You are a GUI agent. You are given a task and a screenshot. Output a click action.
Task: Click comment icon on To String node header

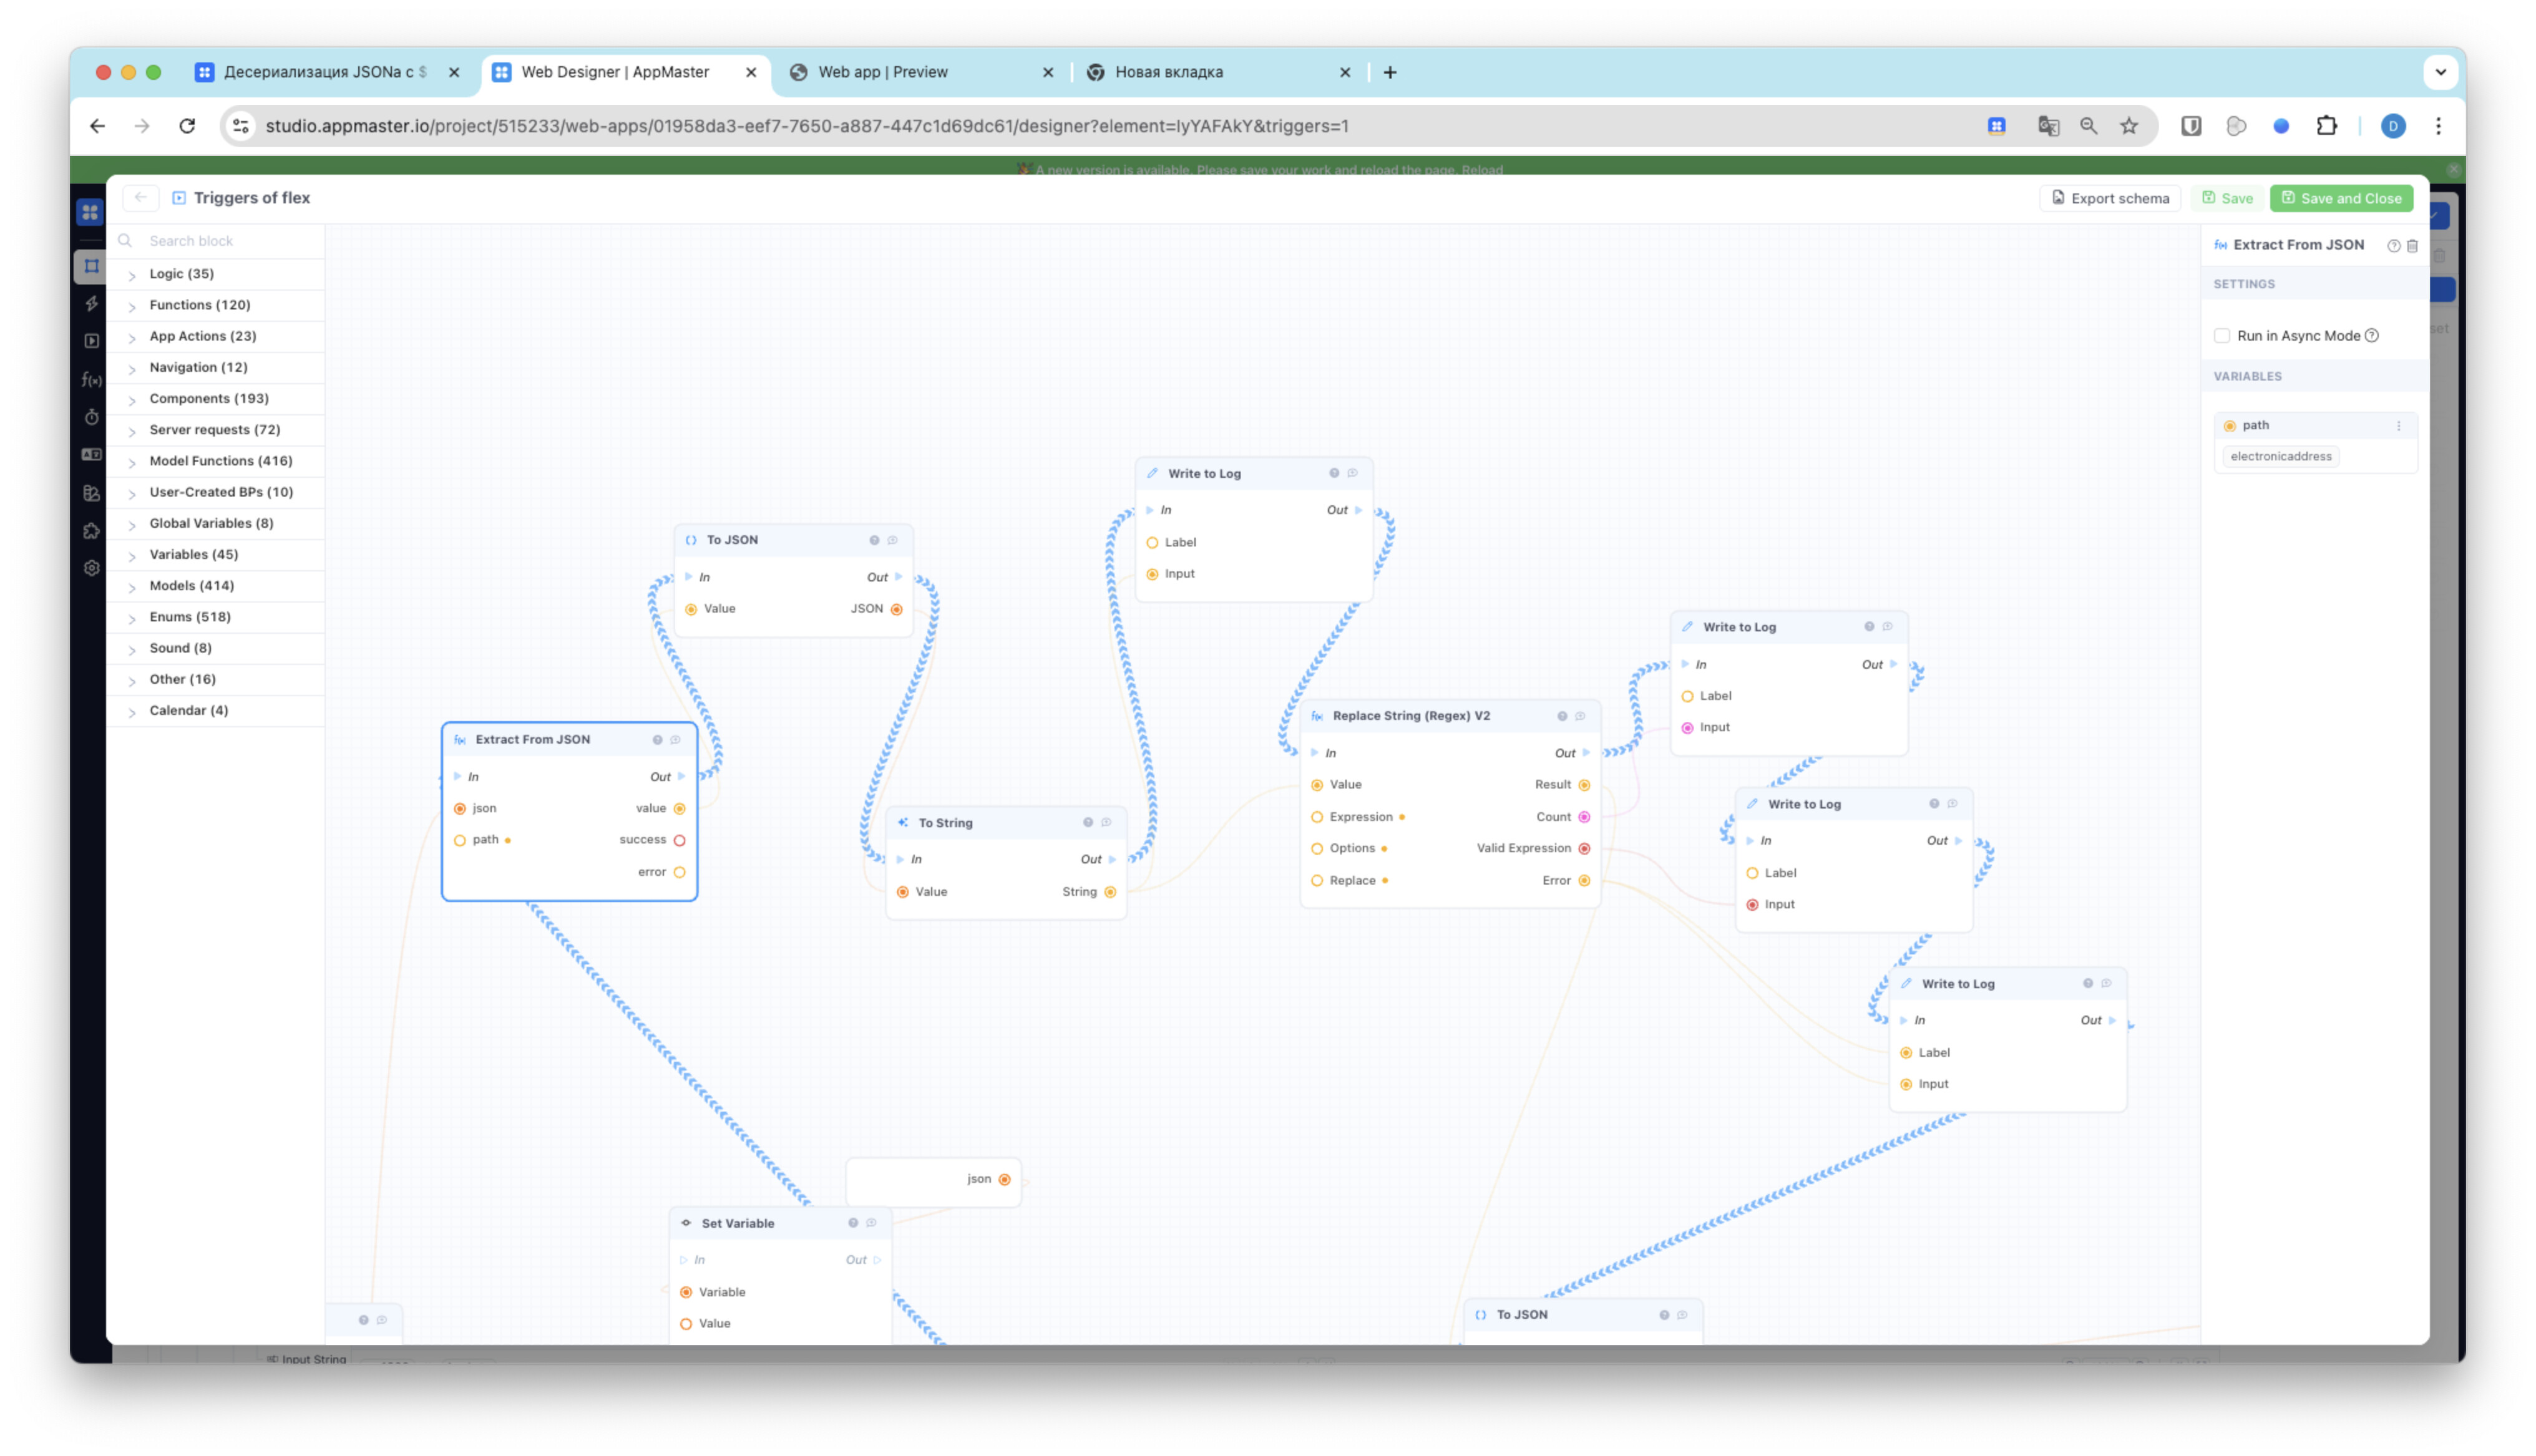click(1106, 823)
